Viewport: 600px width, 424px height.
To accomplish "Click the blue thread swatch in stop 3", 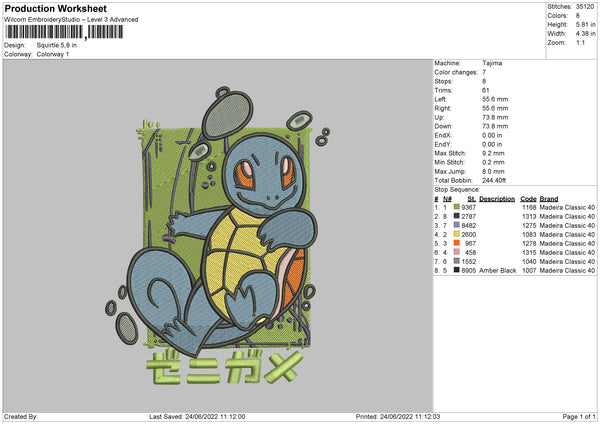I will [457, 225].
